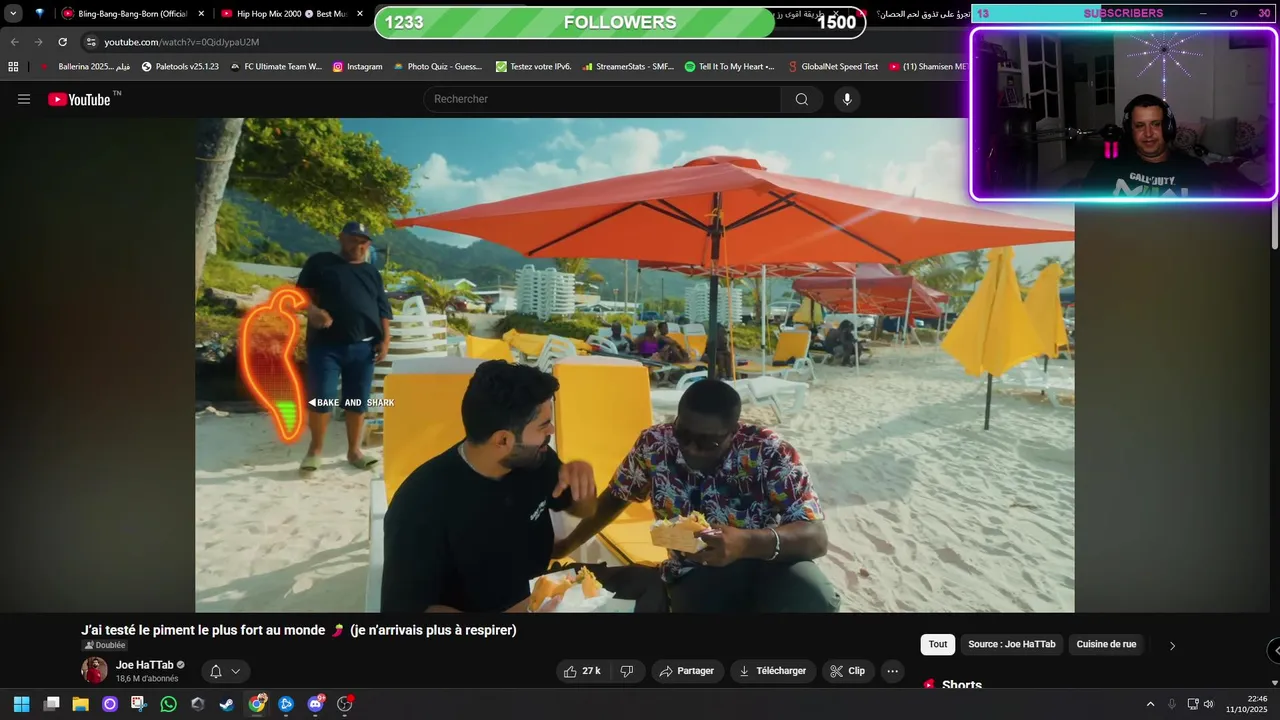
Task: Close the Bling-Bang-Bang-Born tab
Action: [x=201, y=14]
